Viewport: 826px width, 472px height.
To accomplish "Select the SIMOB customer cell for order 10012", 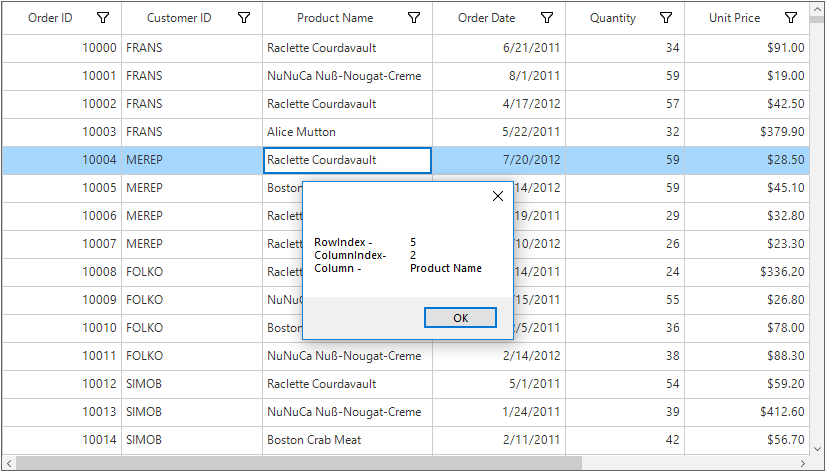I will [191, 384].
